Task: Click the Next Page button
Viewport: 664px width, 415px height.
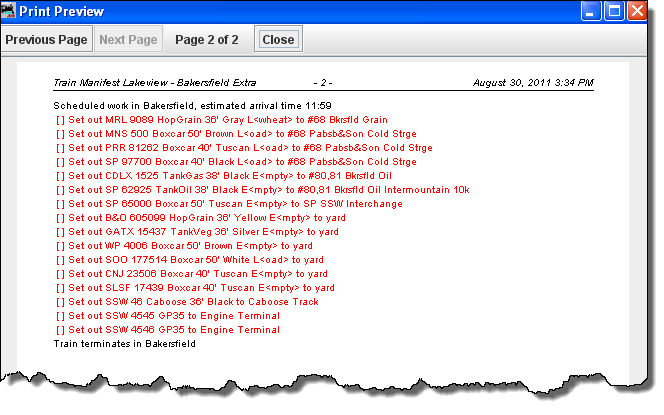Action: pos(126,40)
